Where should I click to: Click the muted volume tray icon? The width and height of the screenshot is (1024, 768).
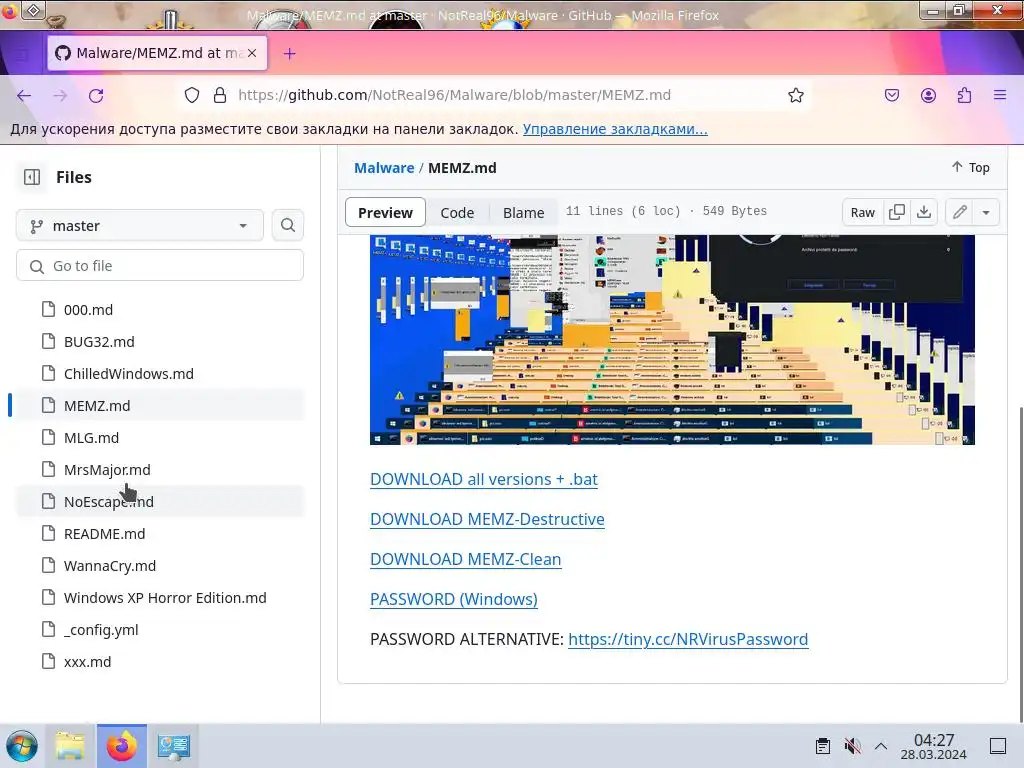click(x=852, y=746)
